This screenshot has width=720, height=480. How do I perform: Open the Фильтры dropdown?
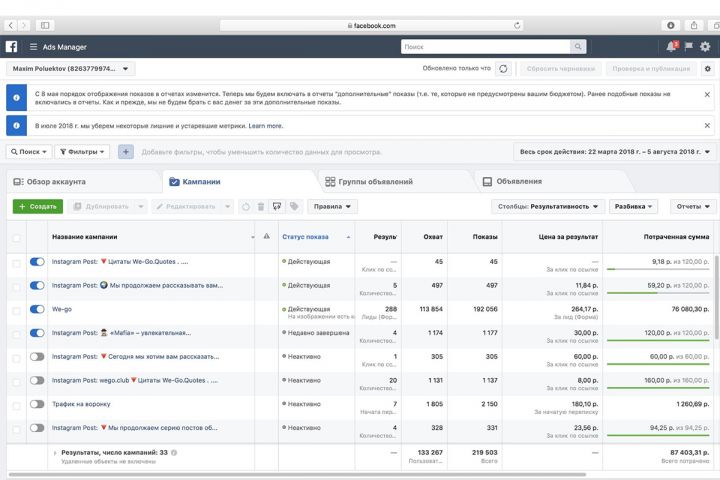click(82, 152)
